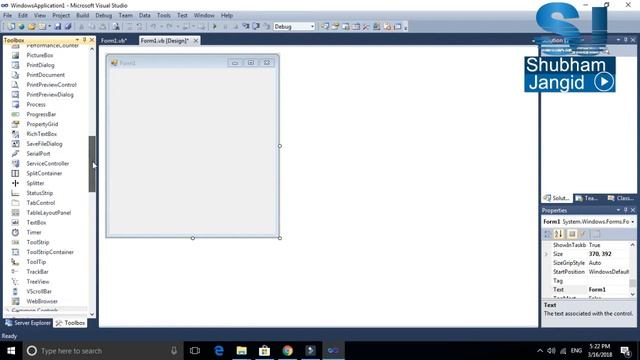Click the Save All toolbar icon
640x360 pixels.
coord(68,27)
